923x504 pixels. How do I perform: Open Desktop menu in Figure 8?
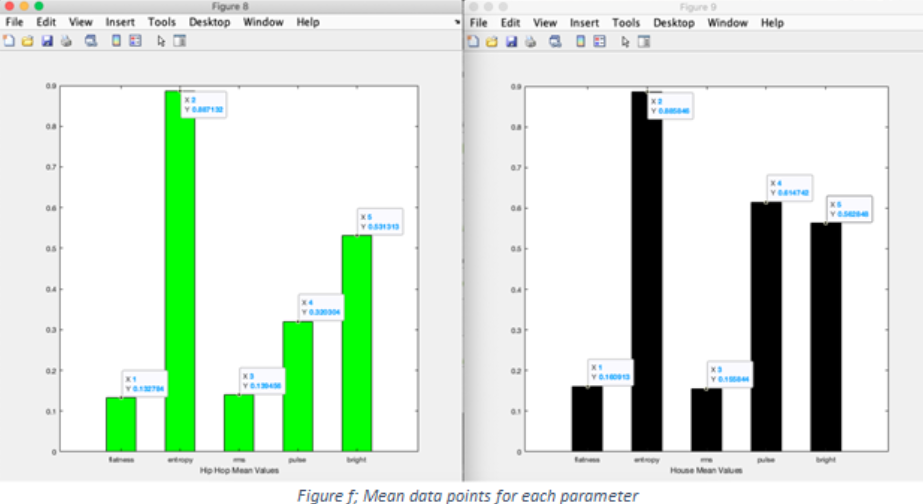coord(210,22)
